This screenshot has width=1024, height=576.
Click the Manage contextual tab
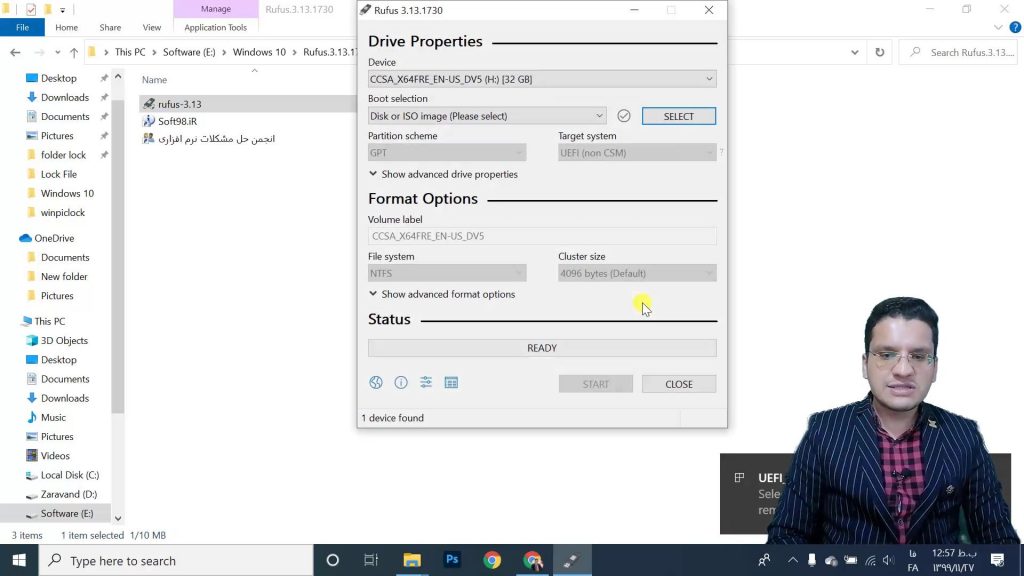coord(216,9)
